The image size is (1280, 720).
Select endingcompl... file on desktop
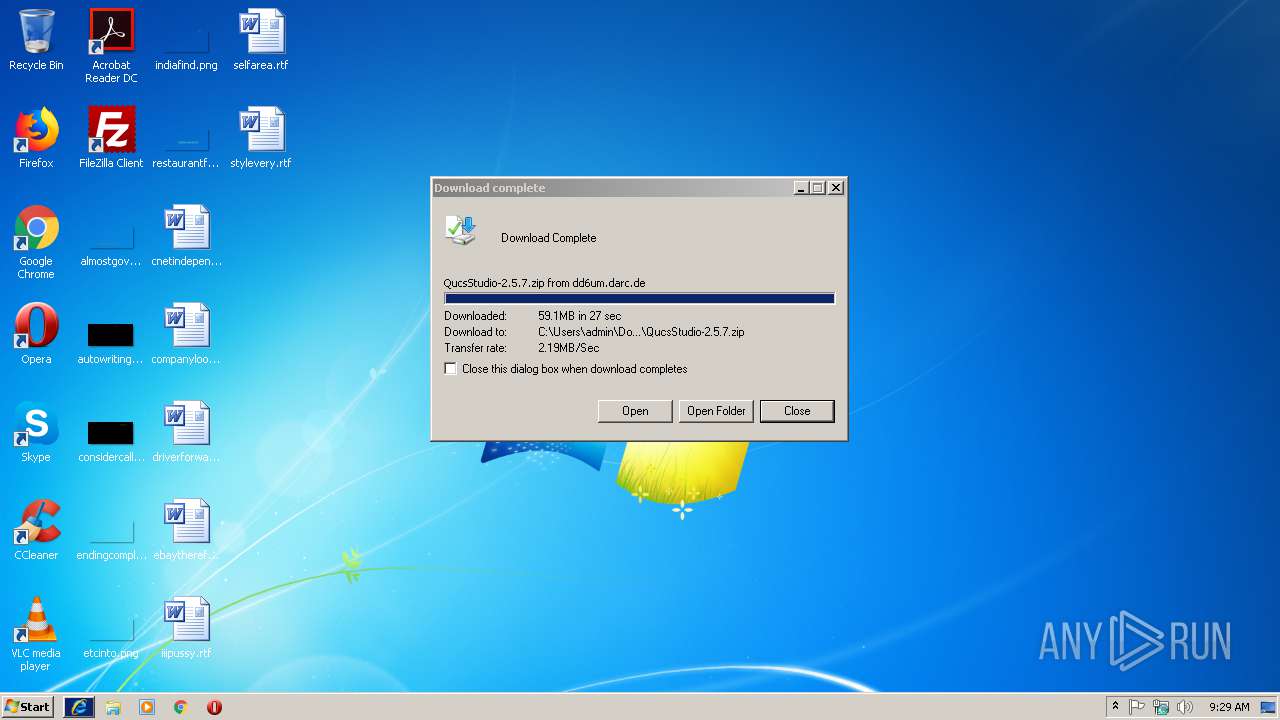click(111, 540)
